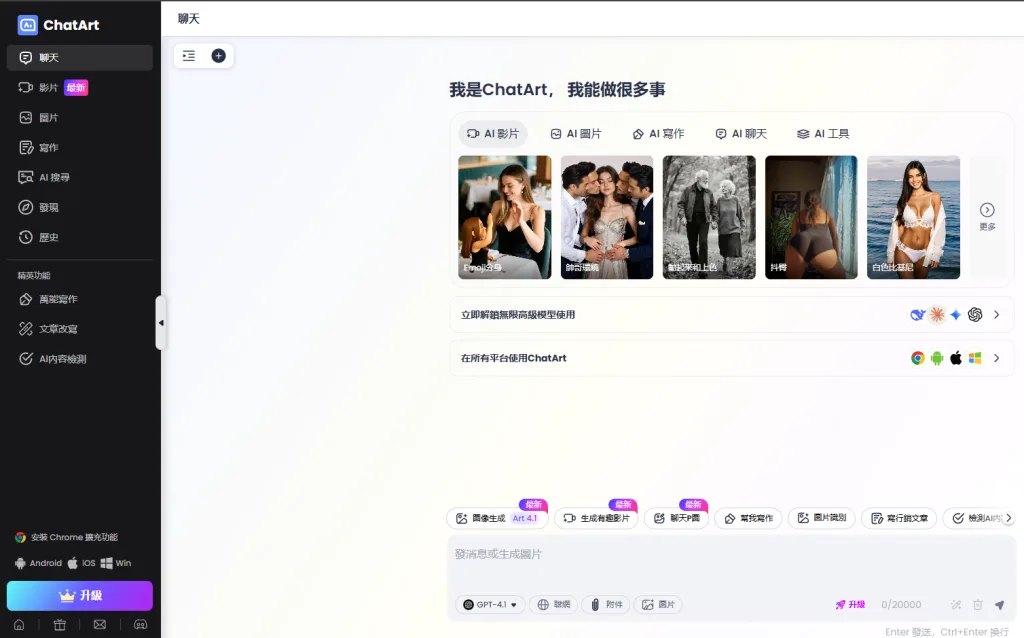Open the kissing trio video thumbnail
This screenshot has width=1024, height=638.
[x=607, y=217]
